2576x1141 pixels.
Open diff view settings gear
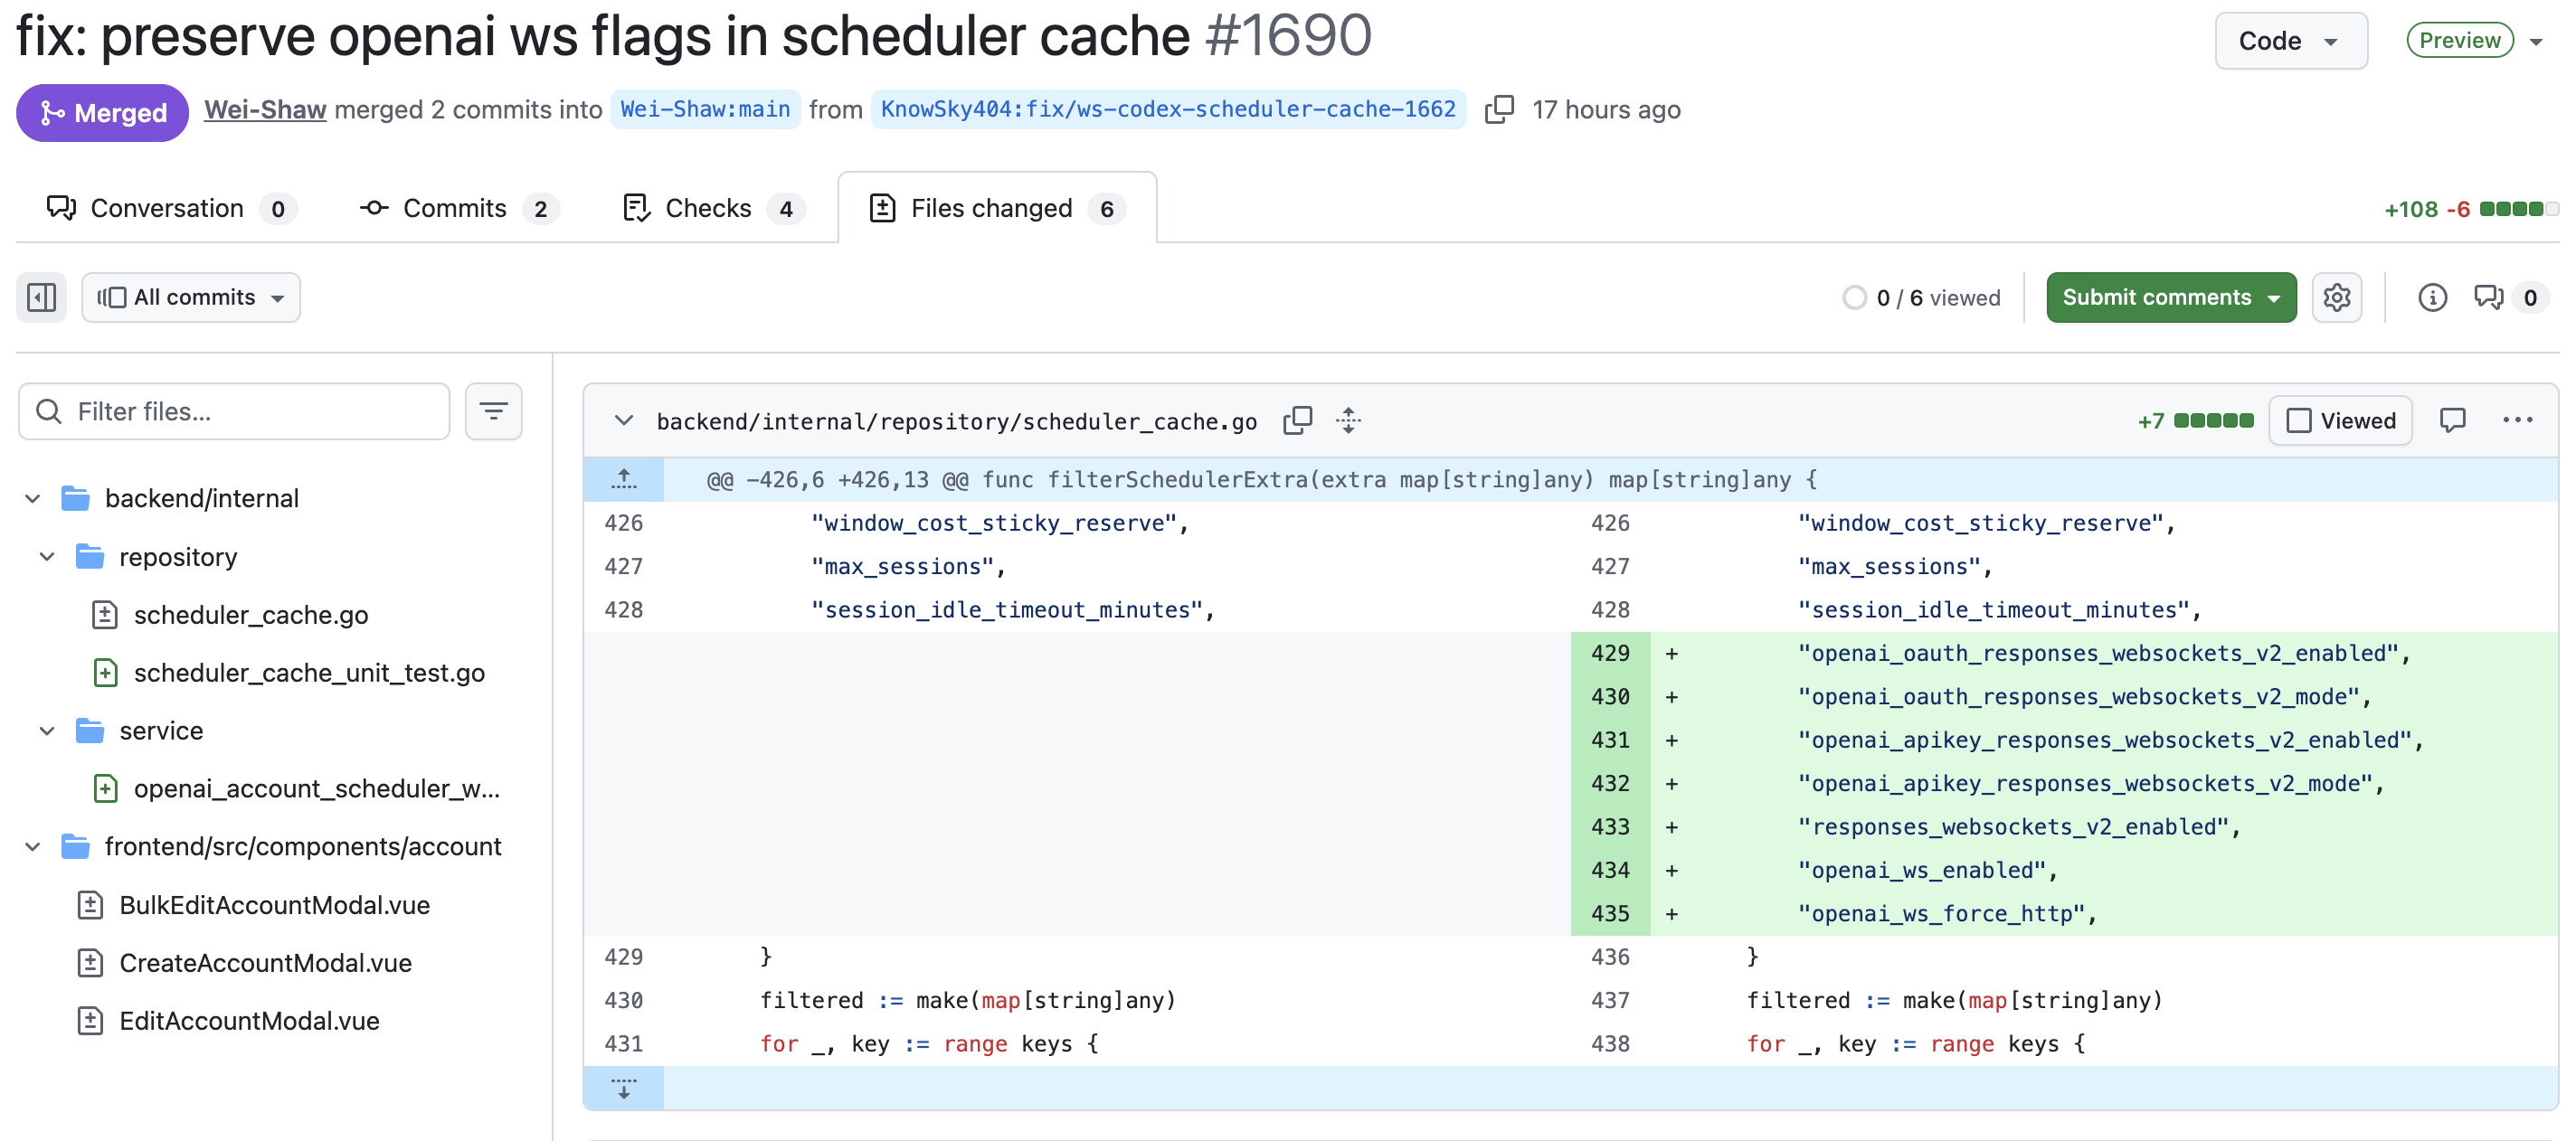(x=2337, y=297)
